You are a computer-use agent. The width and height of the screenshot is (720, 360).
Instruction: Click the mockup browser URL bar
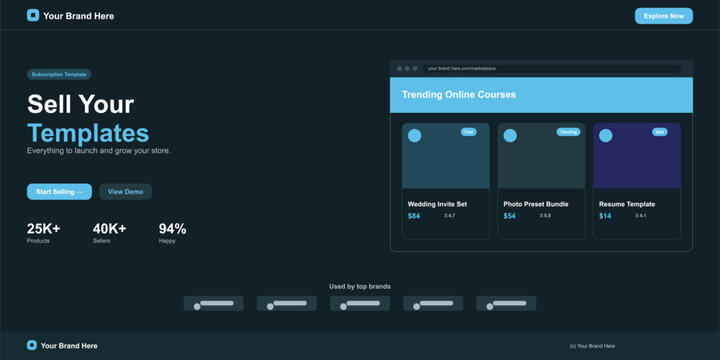pyautogui.click(x=551, y=68)
